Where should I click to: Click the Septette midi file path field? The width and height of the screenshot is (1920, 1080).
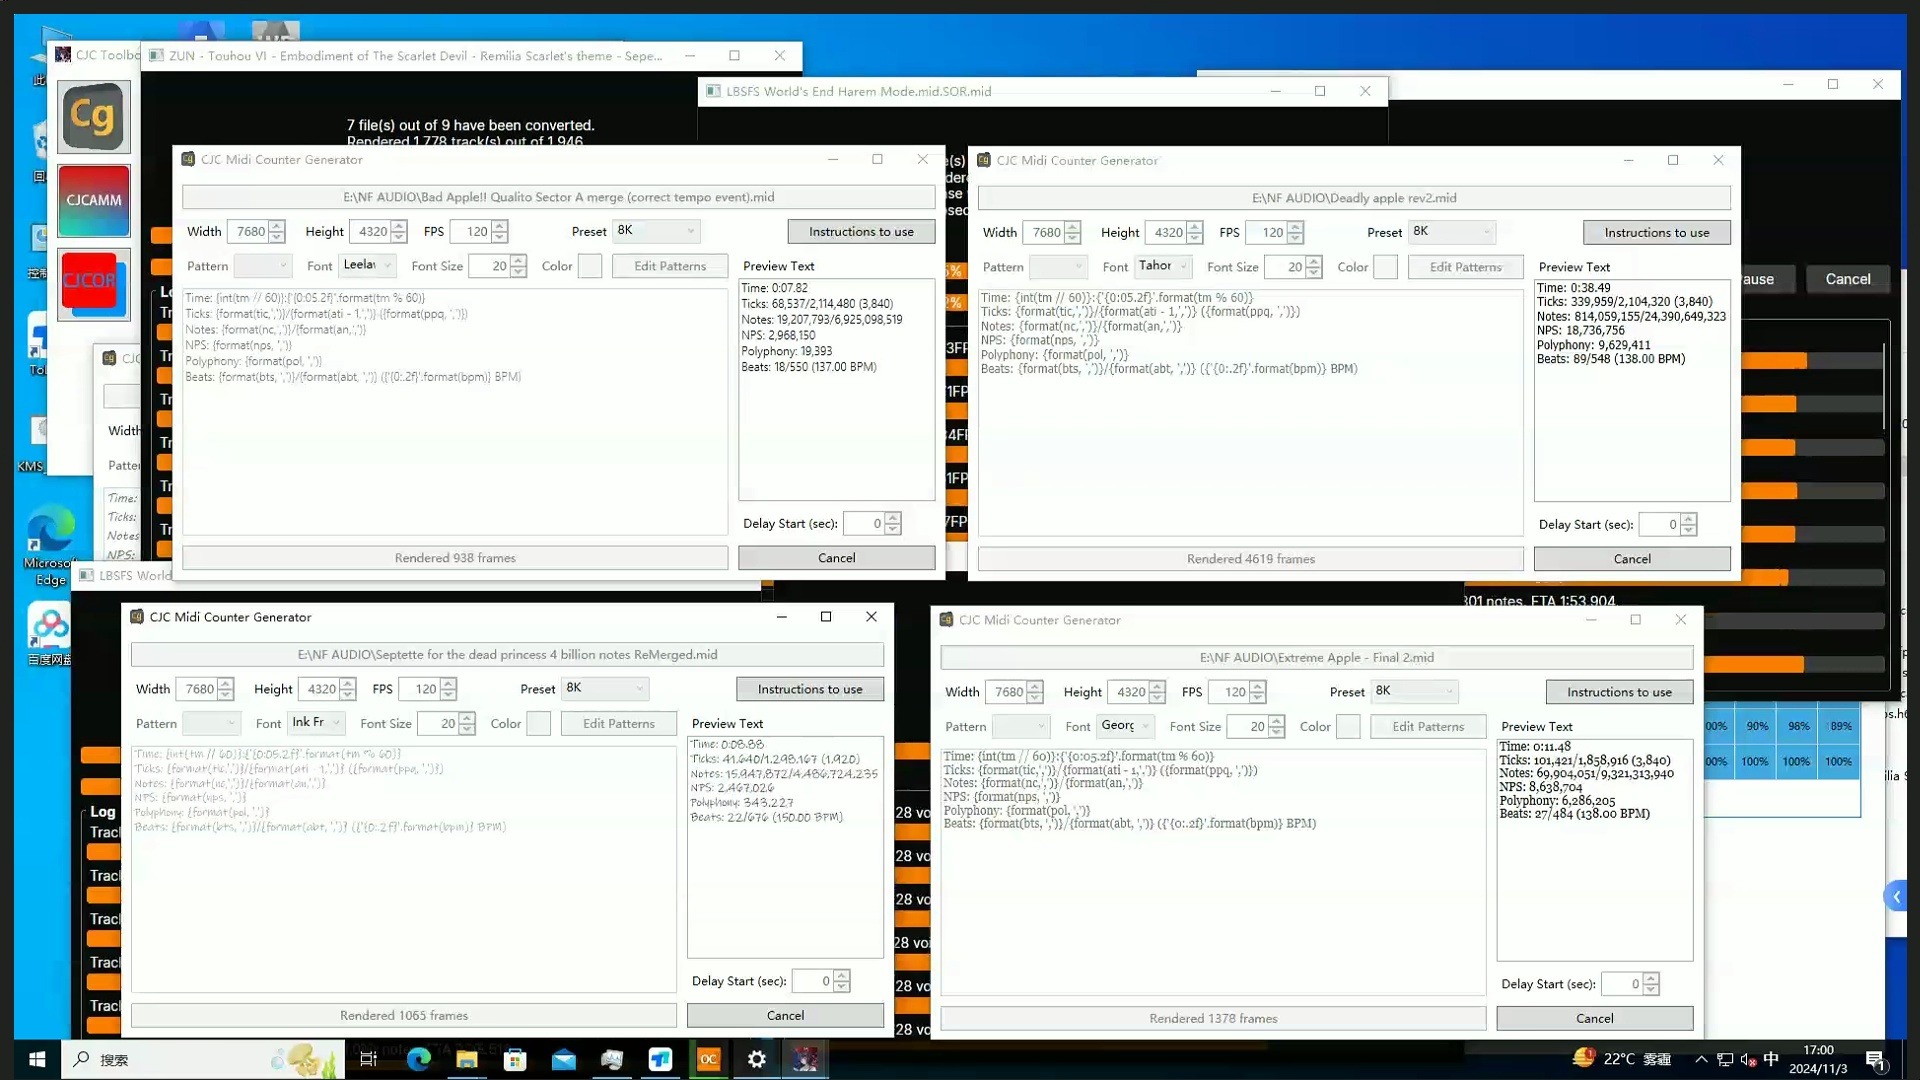click(507, 655)
